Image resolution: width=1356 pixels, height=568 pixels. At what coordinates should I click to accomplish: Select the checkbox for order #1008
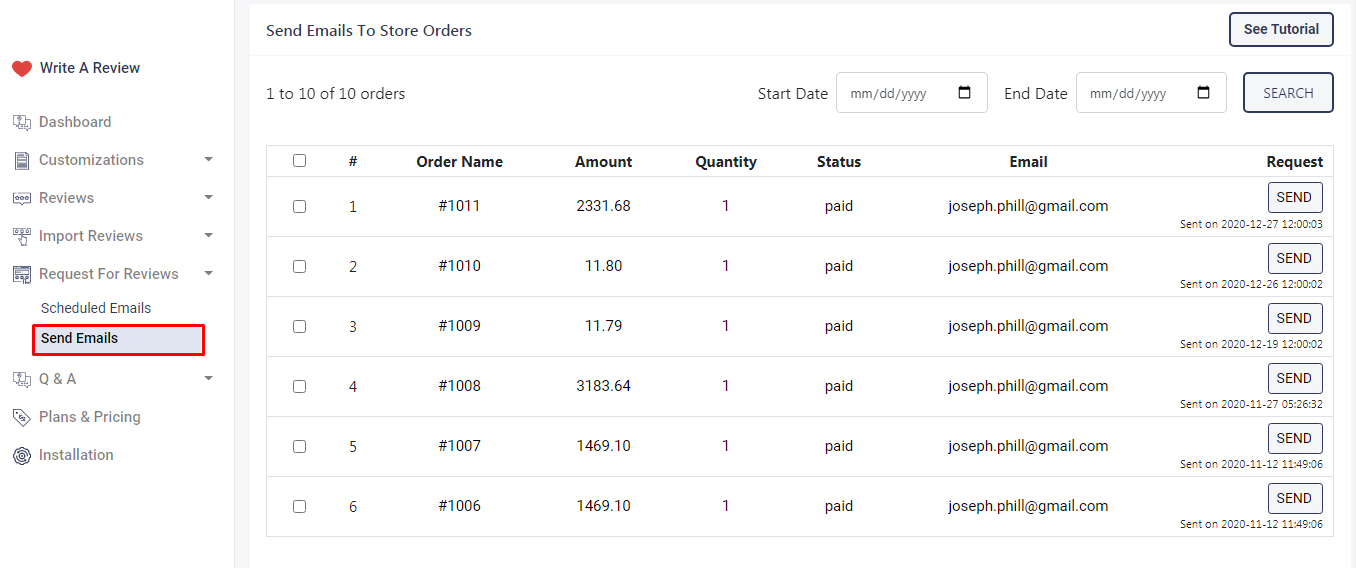click(299, 386)
